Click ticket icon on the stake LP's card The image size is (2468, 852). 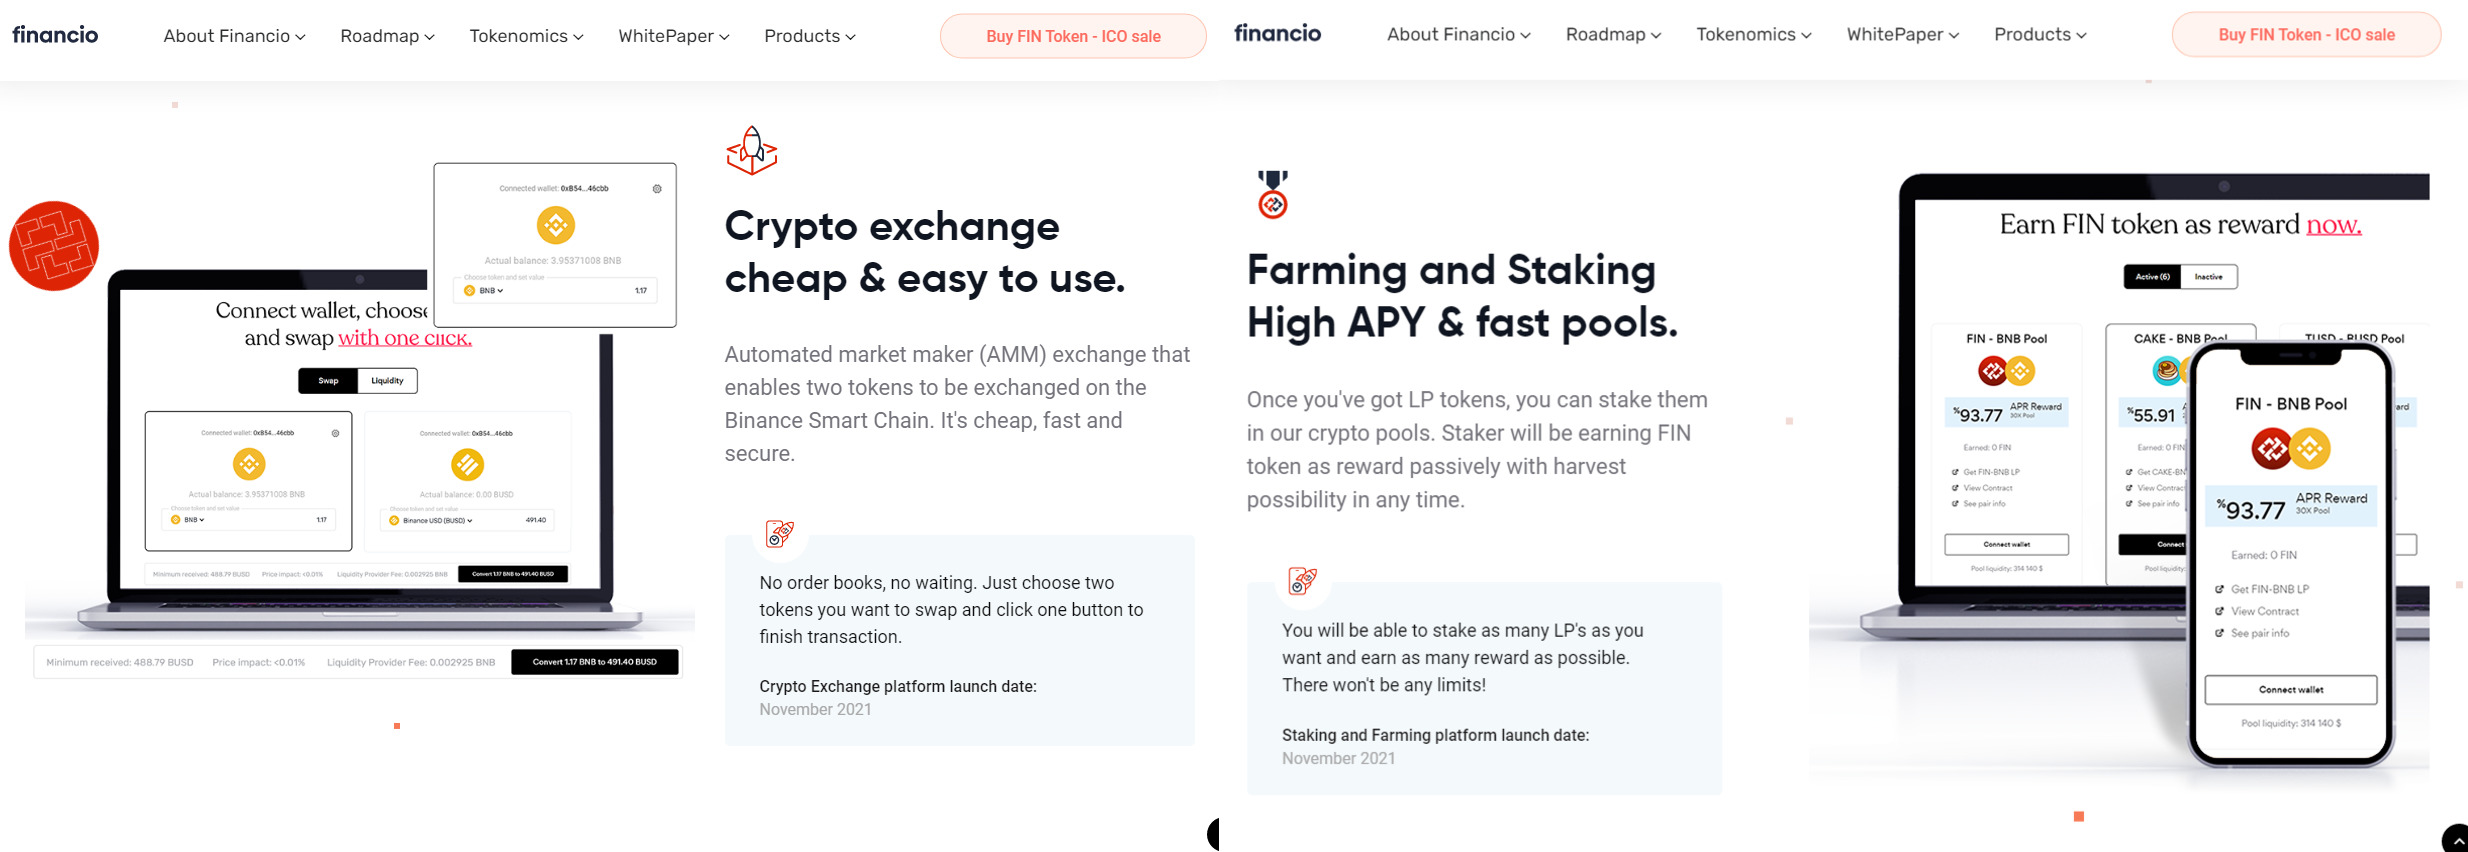1302,581
